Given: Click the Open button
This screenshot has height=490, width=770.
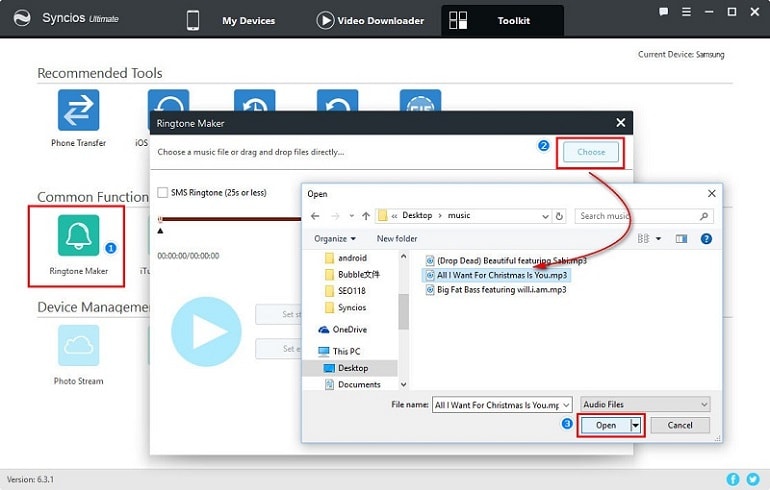Looking at the screenshot, I should tap(605, 425).
